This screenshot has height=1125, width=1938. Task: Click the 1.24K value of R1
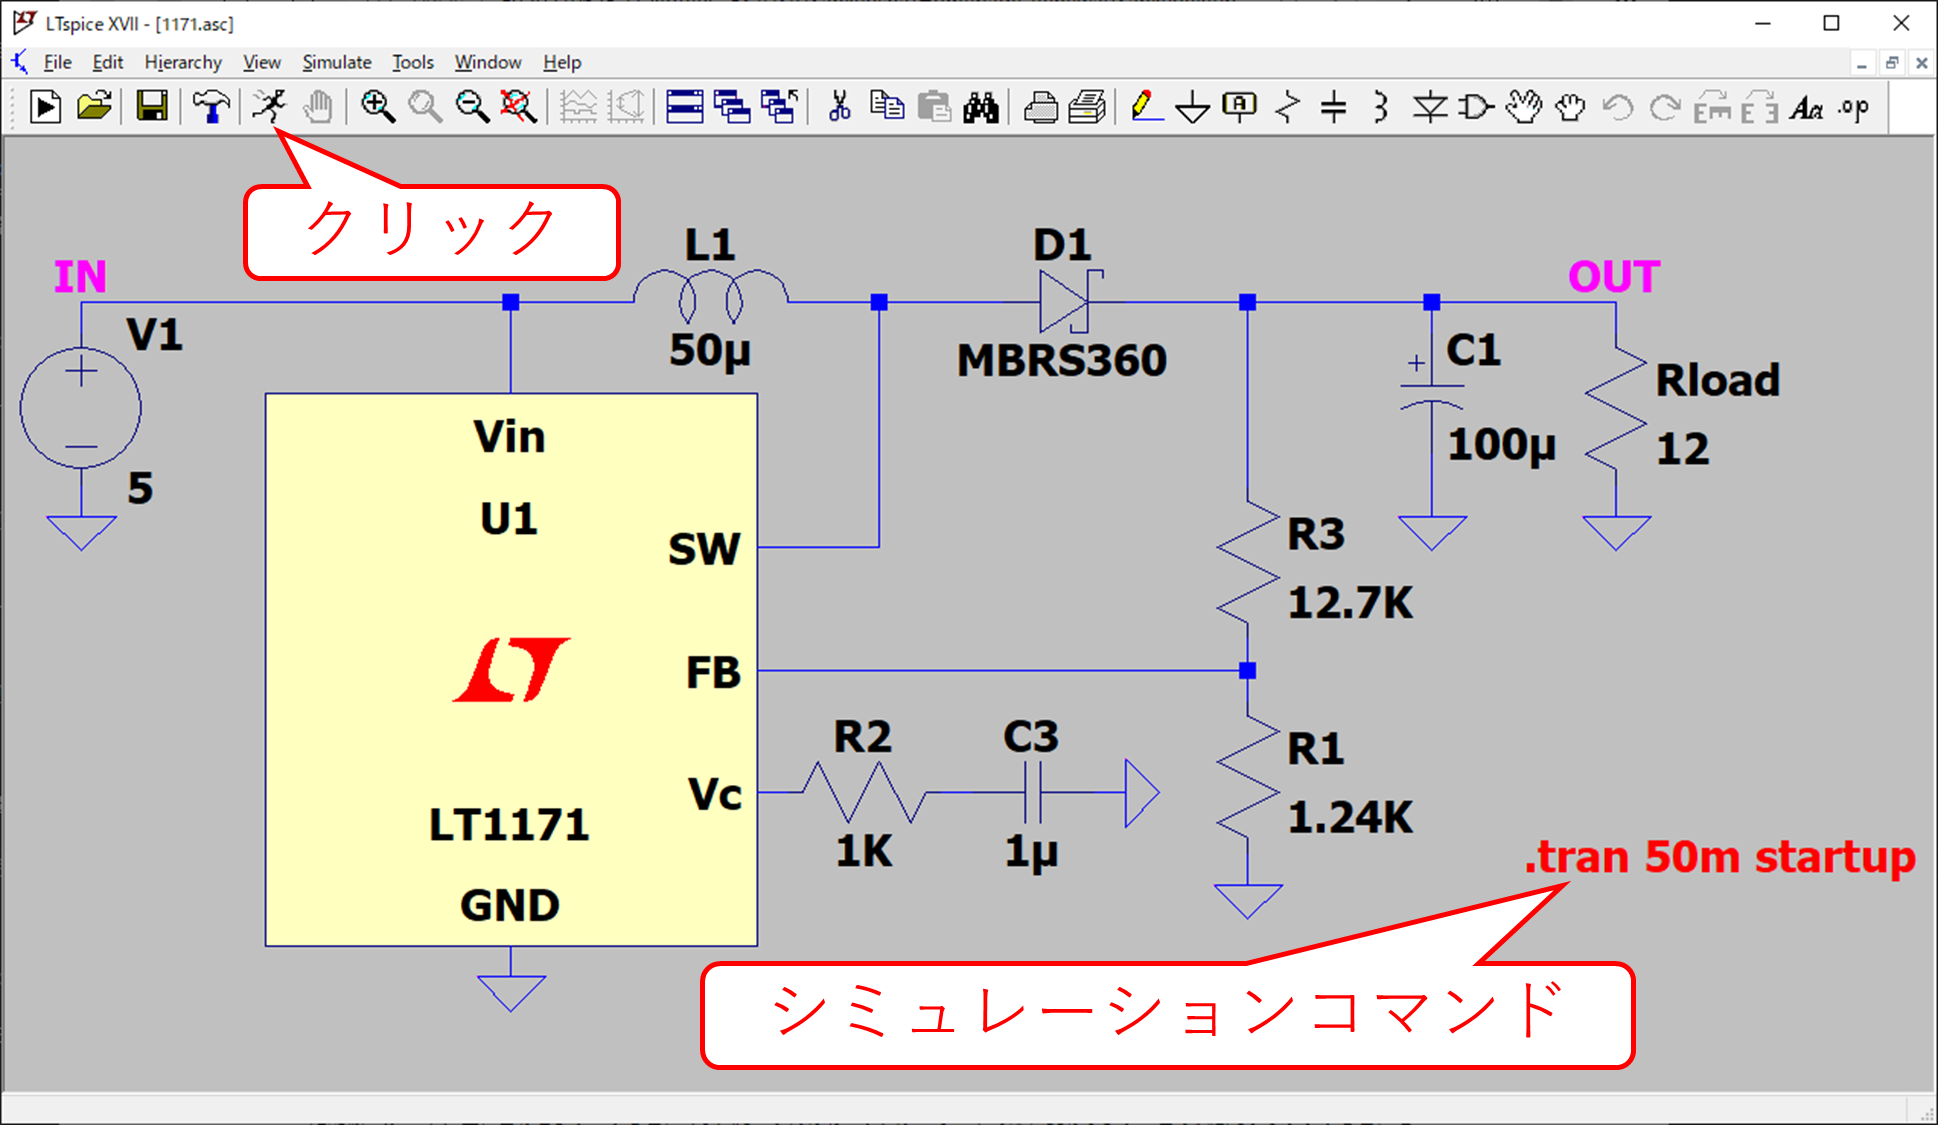(x=1351, y=818)
